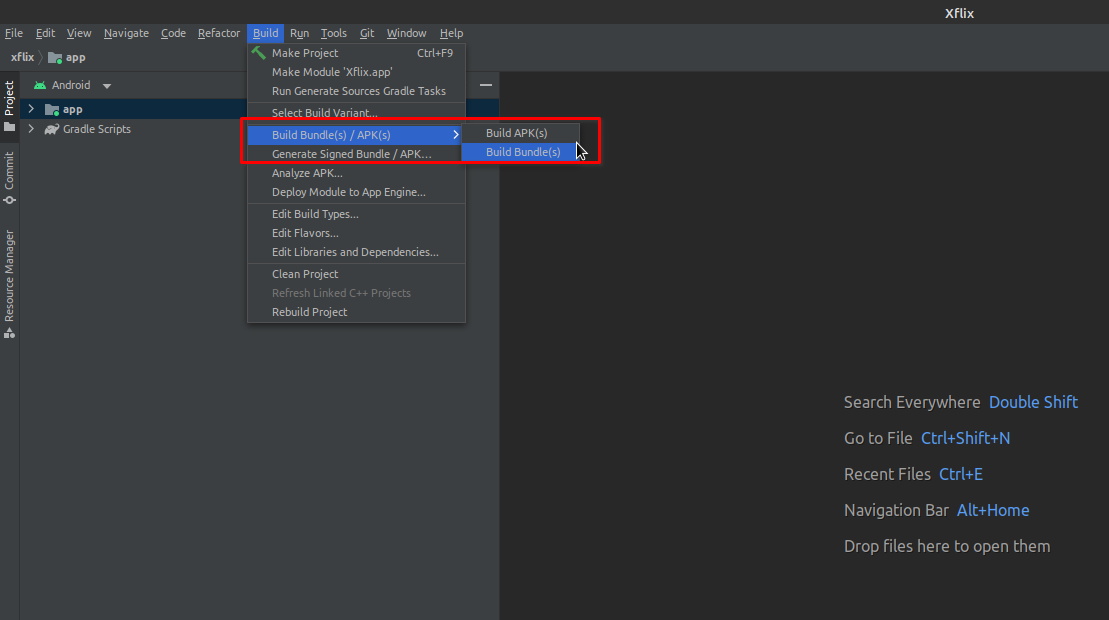Open the Edit menu

click(x=45, y=33)
